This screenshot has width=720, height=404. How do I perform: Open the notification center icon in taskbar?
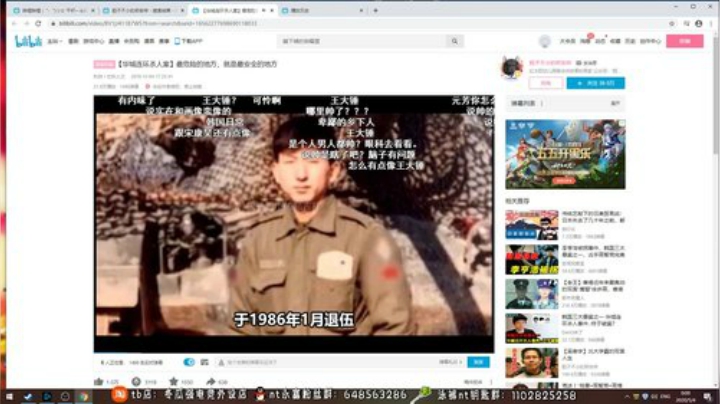pyautogui.click(x=707, y=396)
